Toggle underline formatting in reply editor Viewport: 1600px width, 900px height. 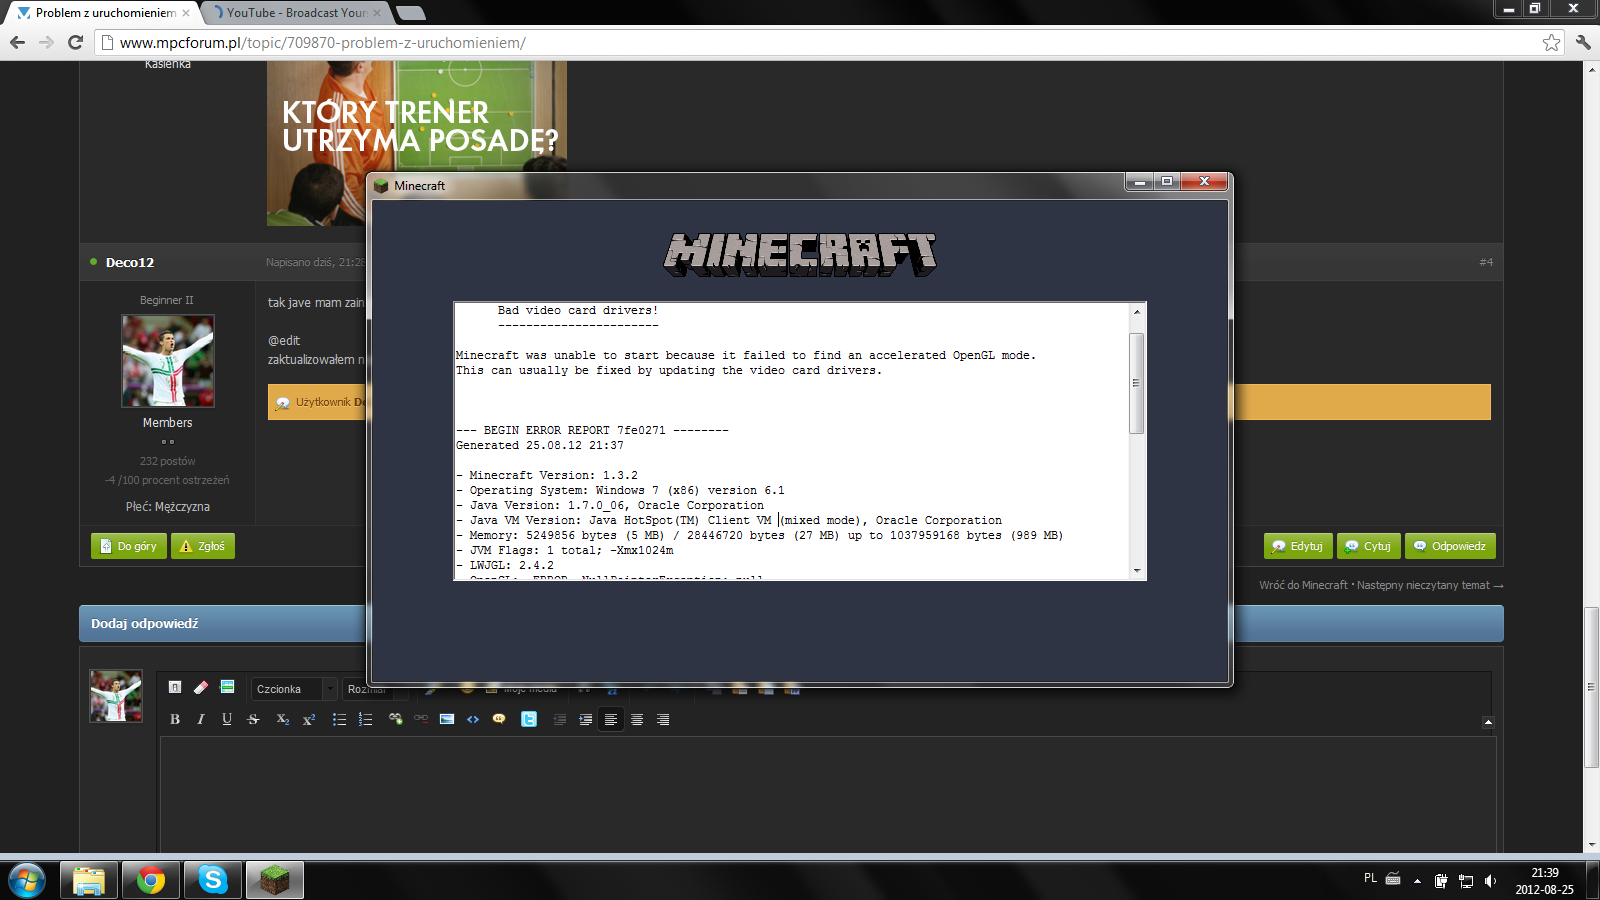227,719
